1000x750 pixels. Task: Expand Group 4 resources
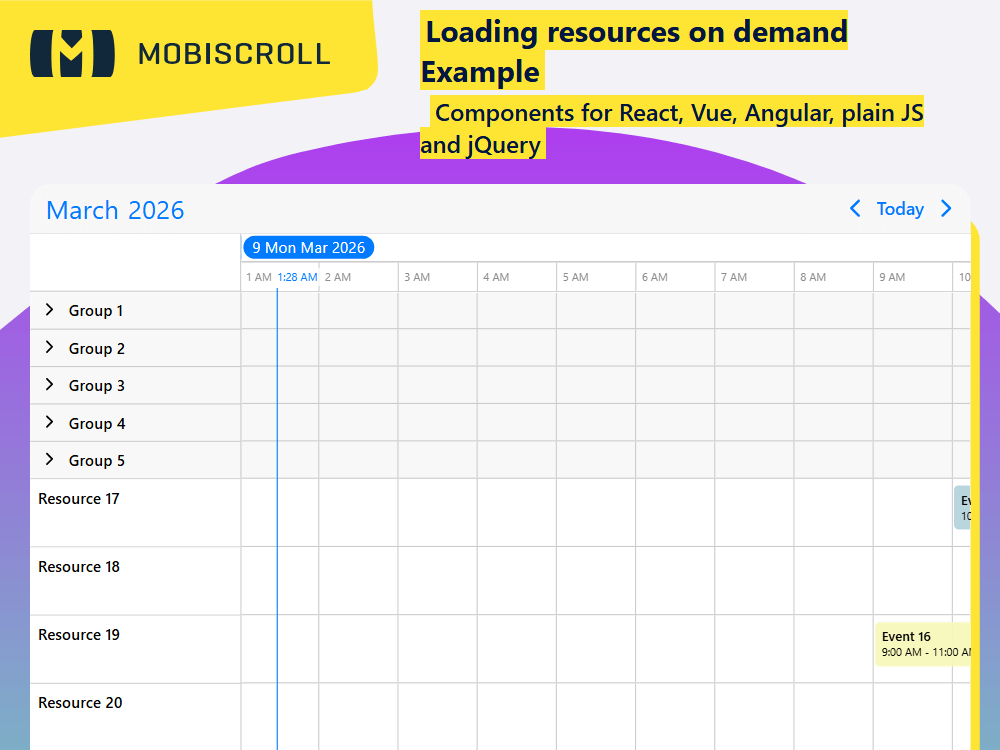pos(49,422)
